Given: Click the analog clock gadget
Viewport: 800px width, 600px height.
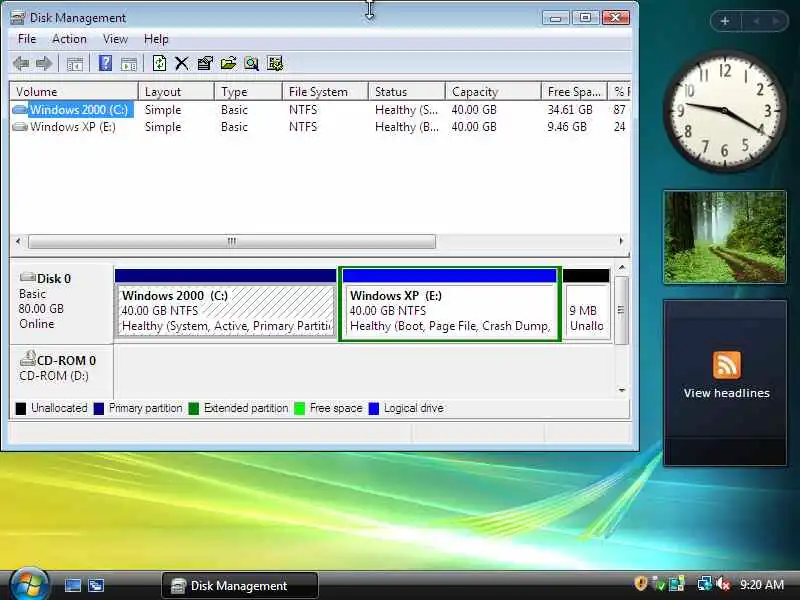Looking at the screenshot, I should click(x=724, y=111).
